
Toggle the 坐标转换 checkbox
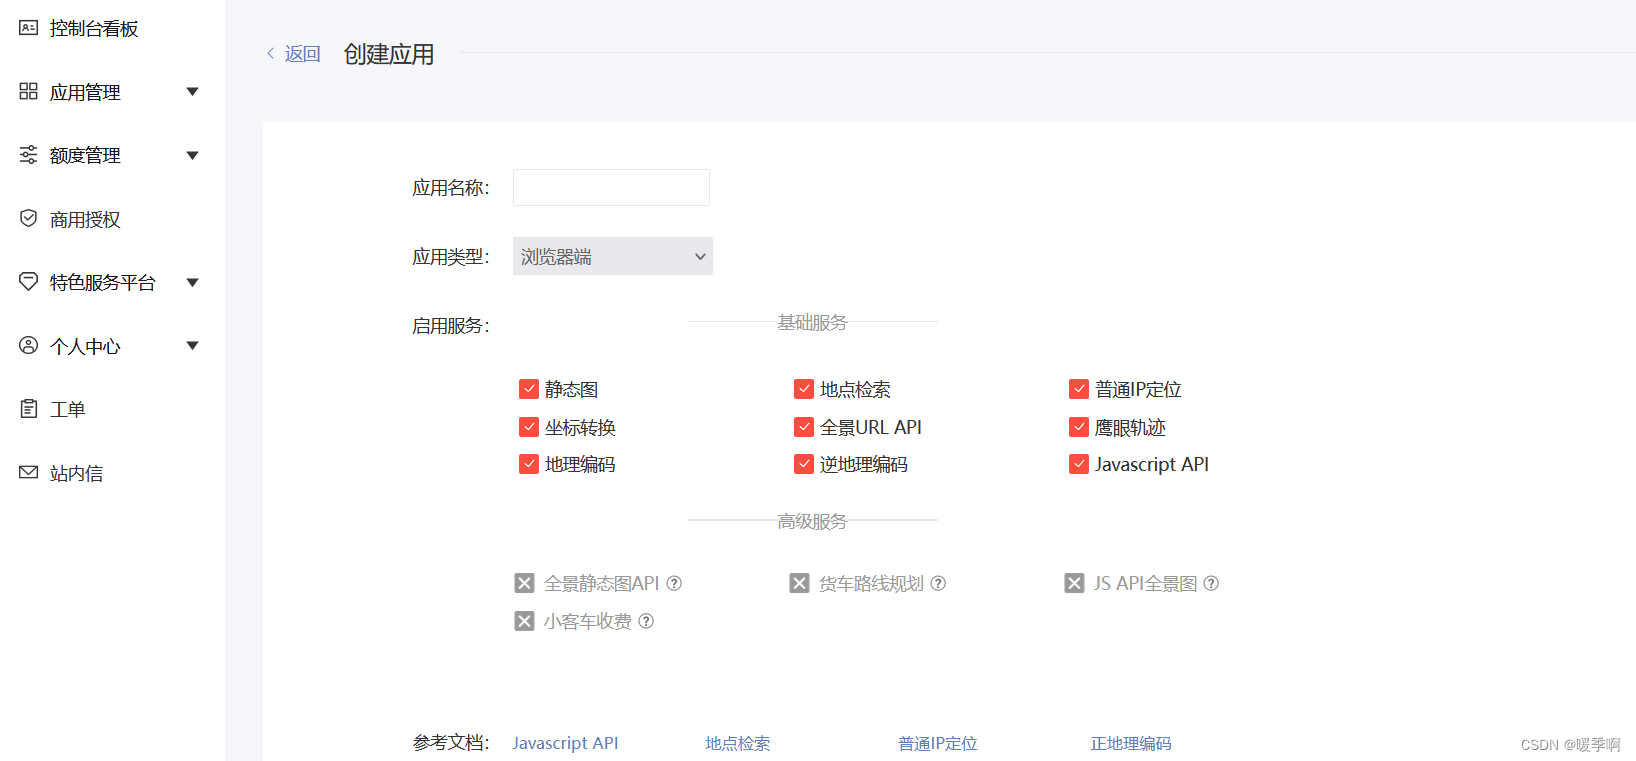pyautogui.click(x=529, y=427)
